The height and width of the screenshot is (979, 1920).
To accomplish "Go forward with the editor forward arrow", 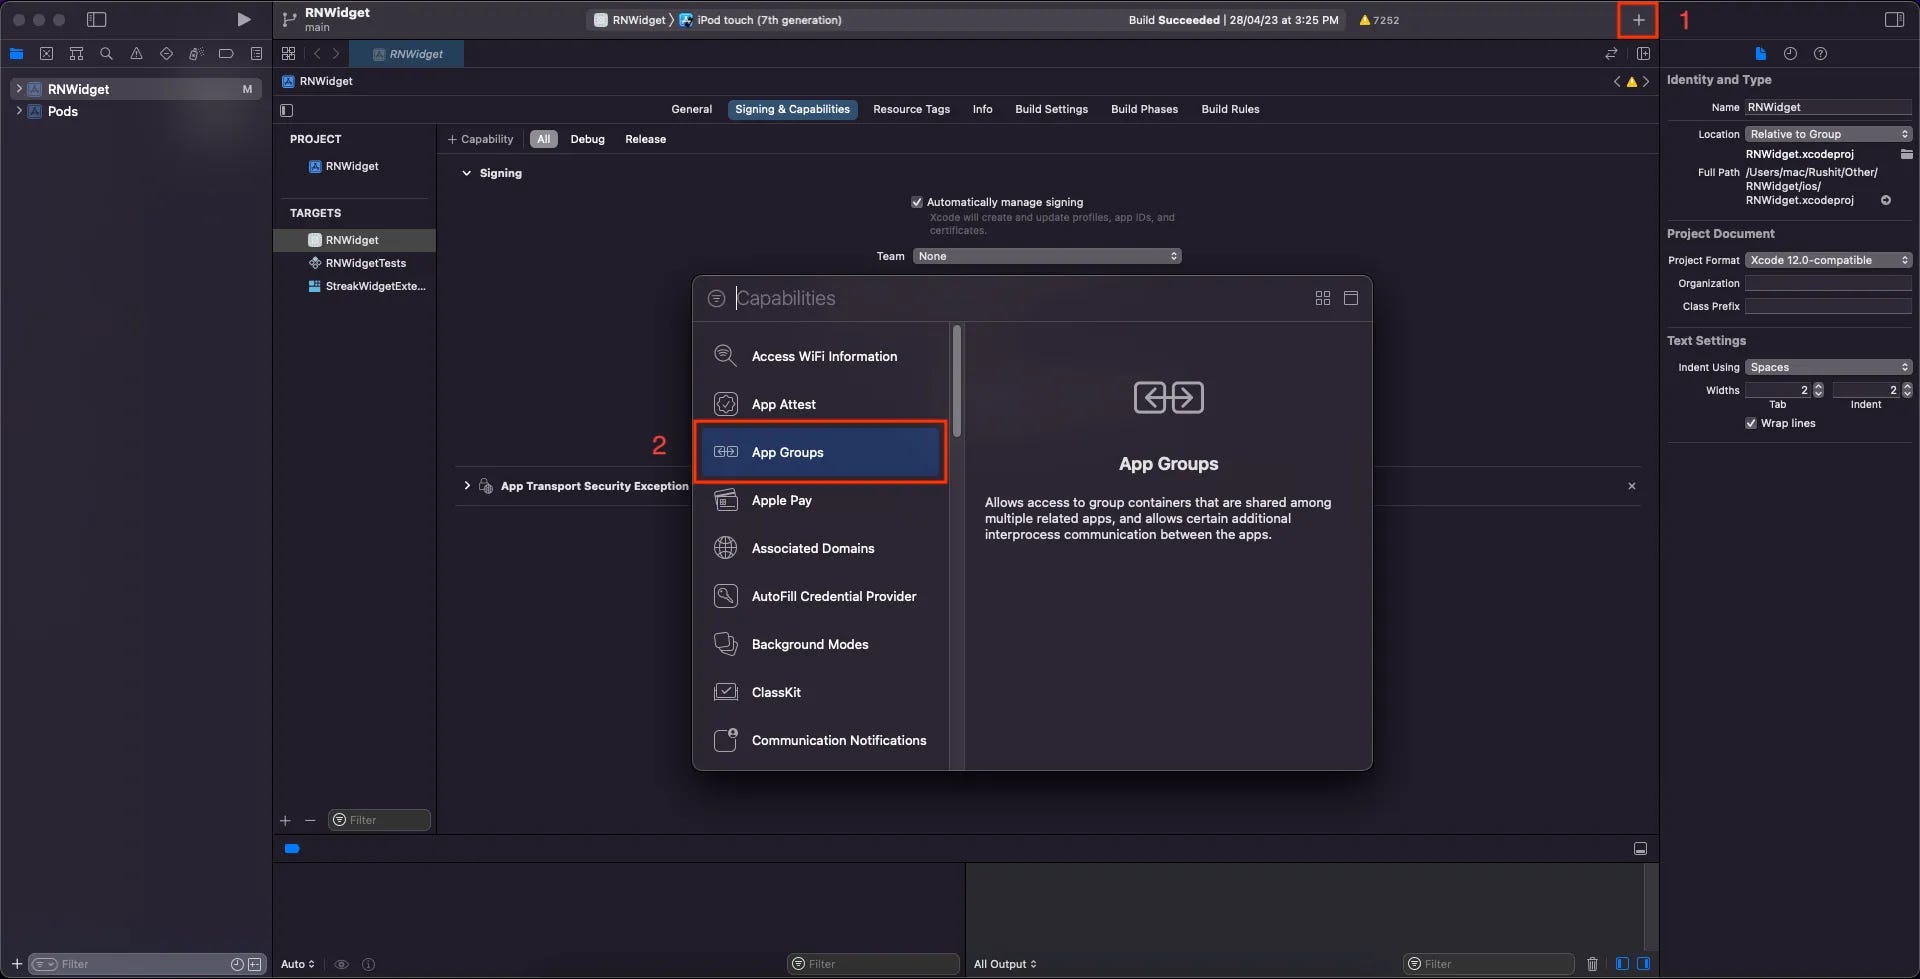I will pyautogui.click(x=336, y=54).
